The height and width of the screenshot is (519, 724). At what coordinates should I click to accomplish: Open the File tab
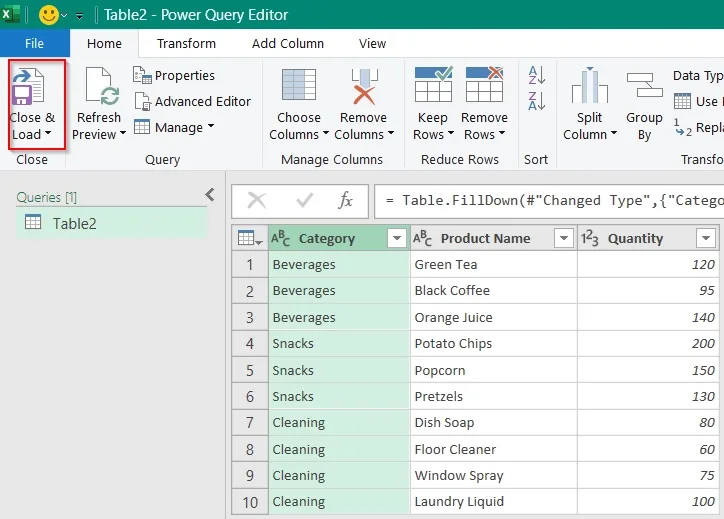coord(35,43)
